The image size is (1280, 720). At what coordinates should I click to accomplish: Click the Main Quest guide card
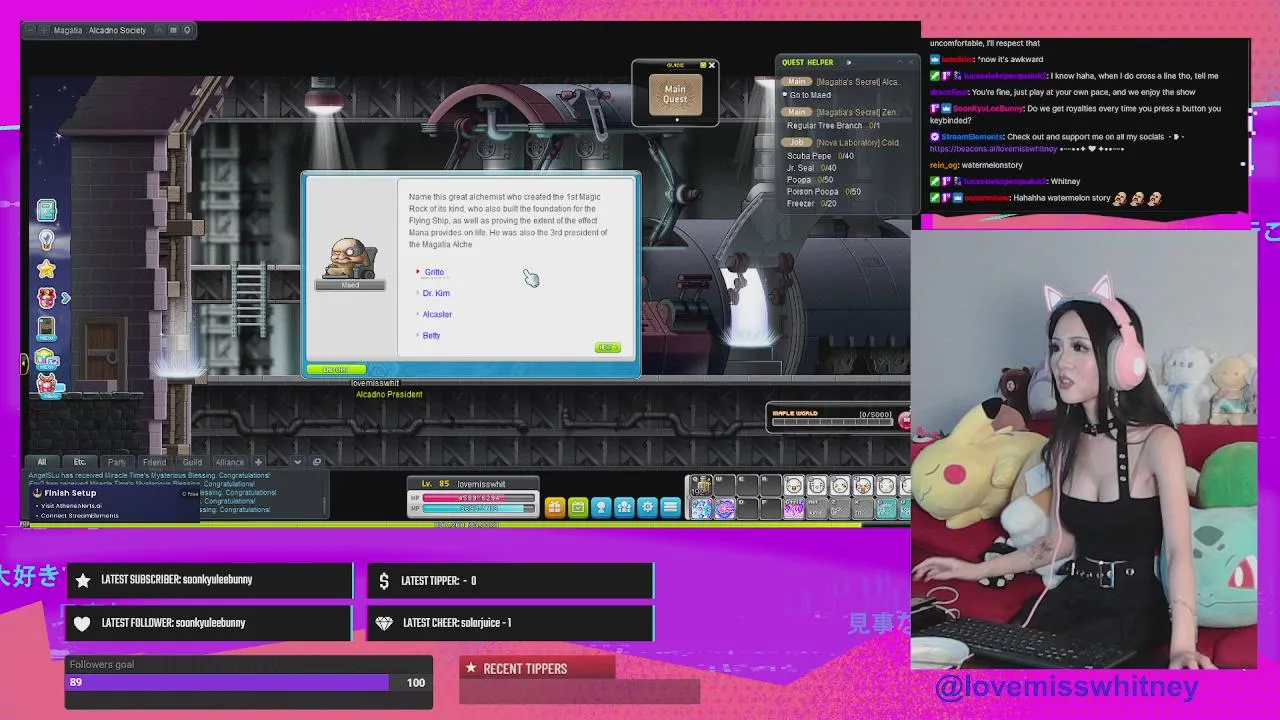pos(675,95)
